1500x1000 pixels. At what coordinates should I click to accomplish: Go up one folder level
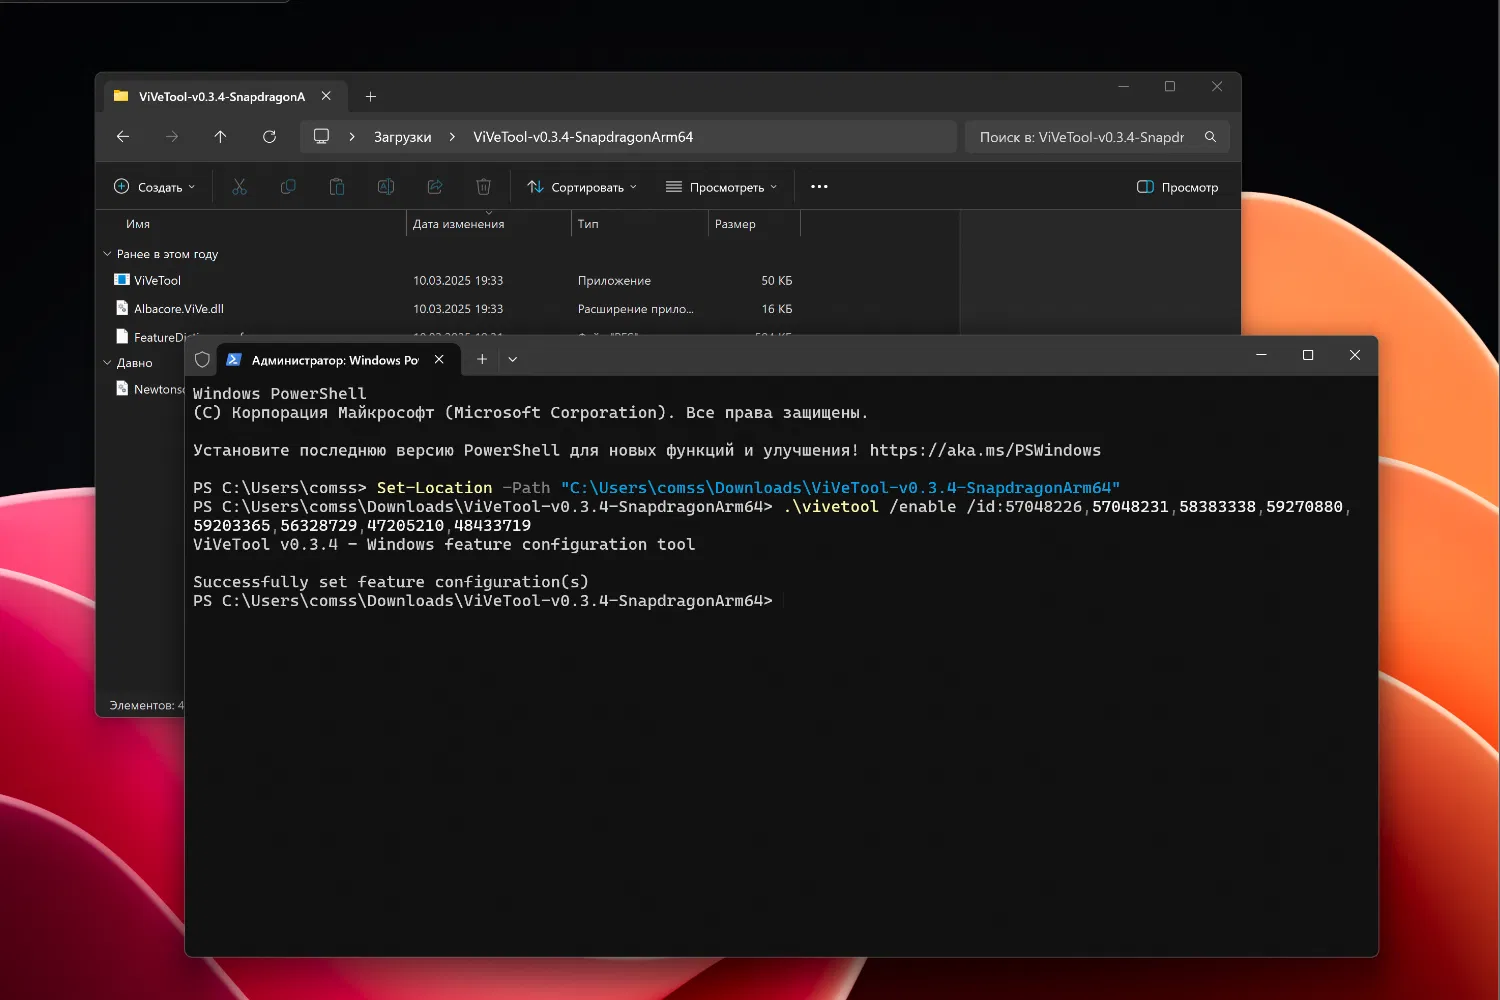(x=220, y=137)
